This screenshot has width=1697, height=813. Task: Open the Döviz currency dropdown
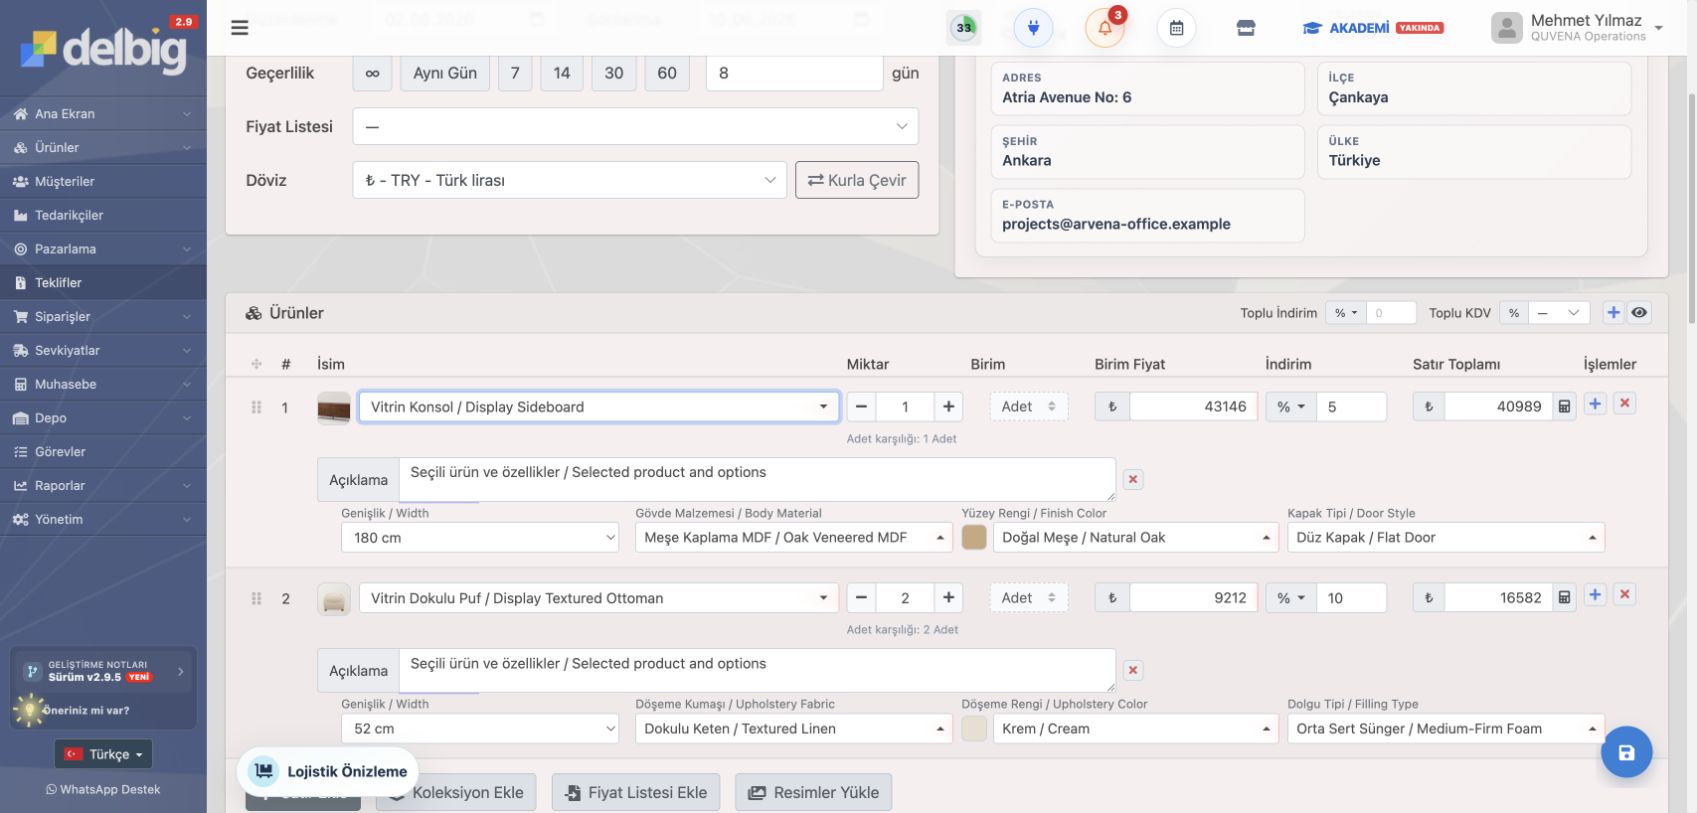tap(570, 180)
